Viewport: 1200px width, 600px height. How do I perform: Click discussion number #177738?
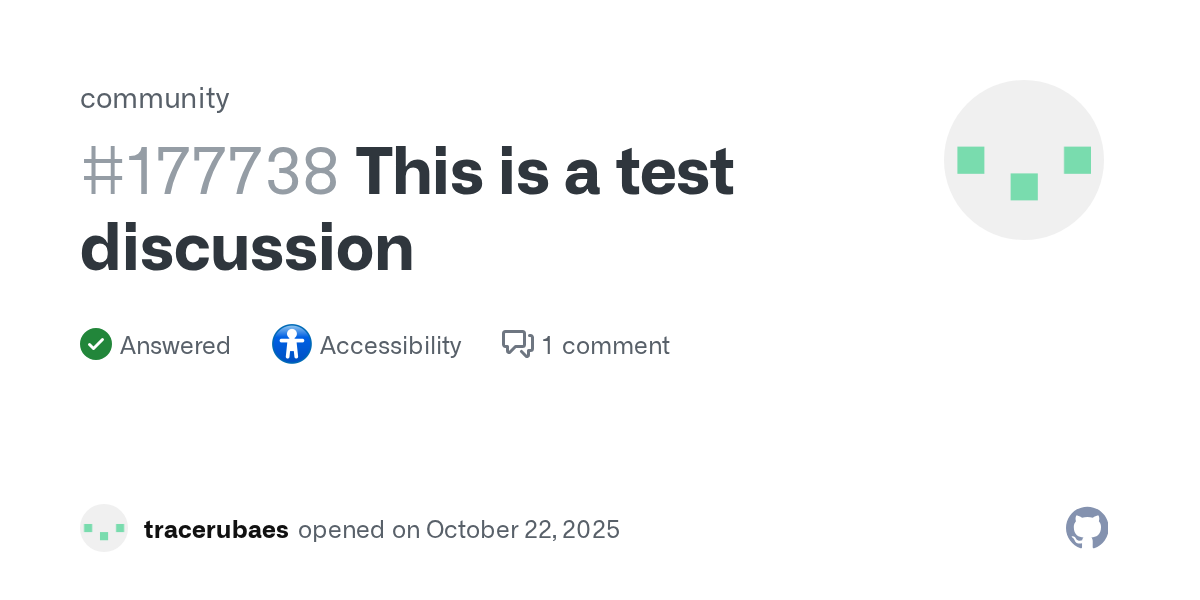[210, 170]
